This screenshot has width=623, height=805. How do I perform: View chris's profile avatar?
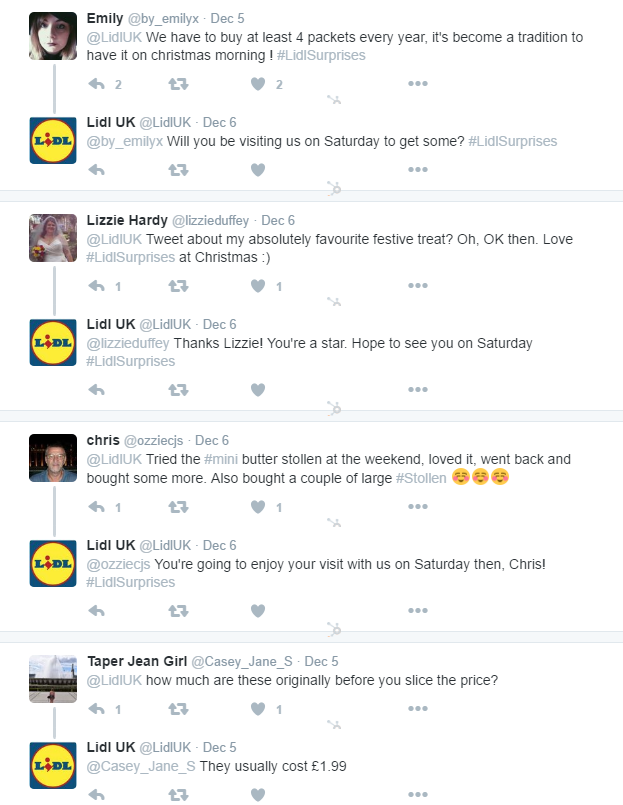click(52, 458)
